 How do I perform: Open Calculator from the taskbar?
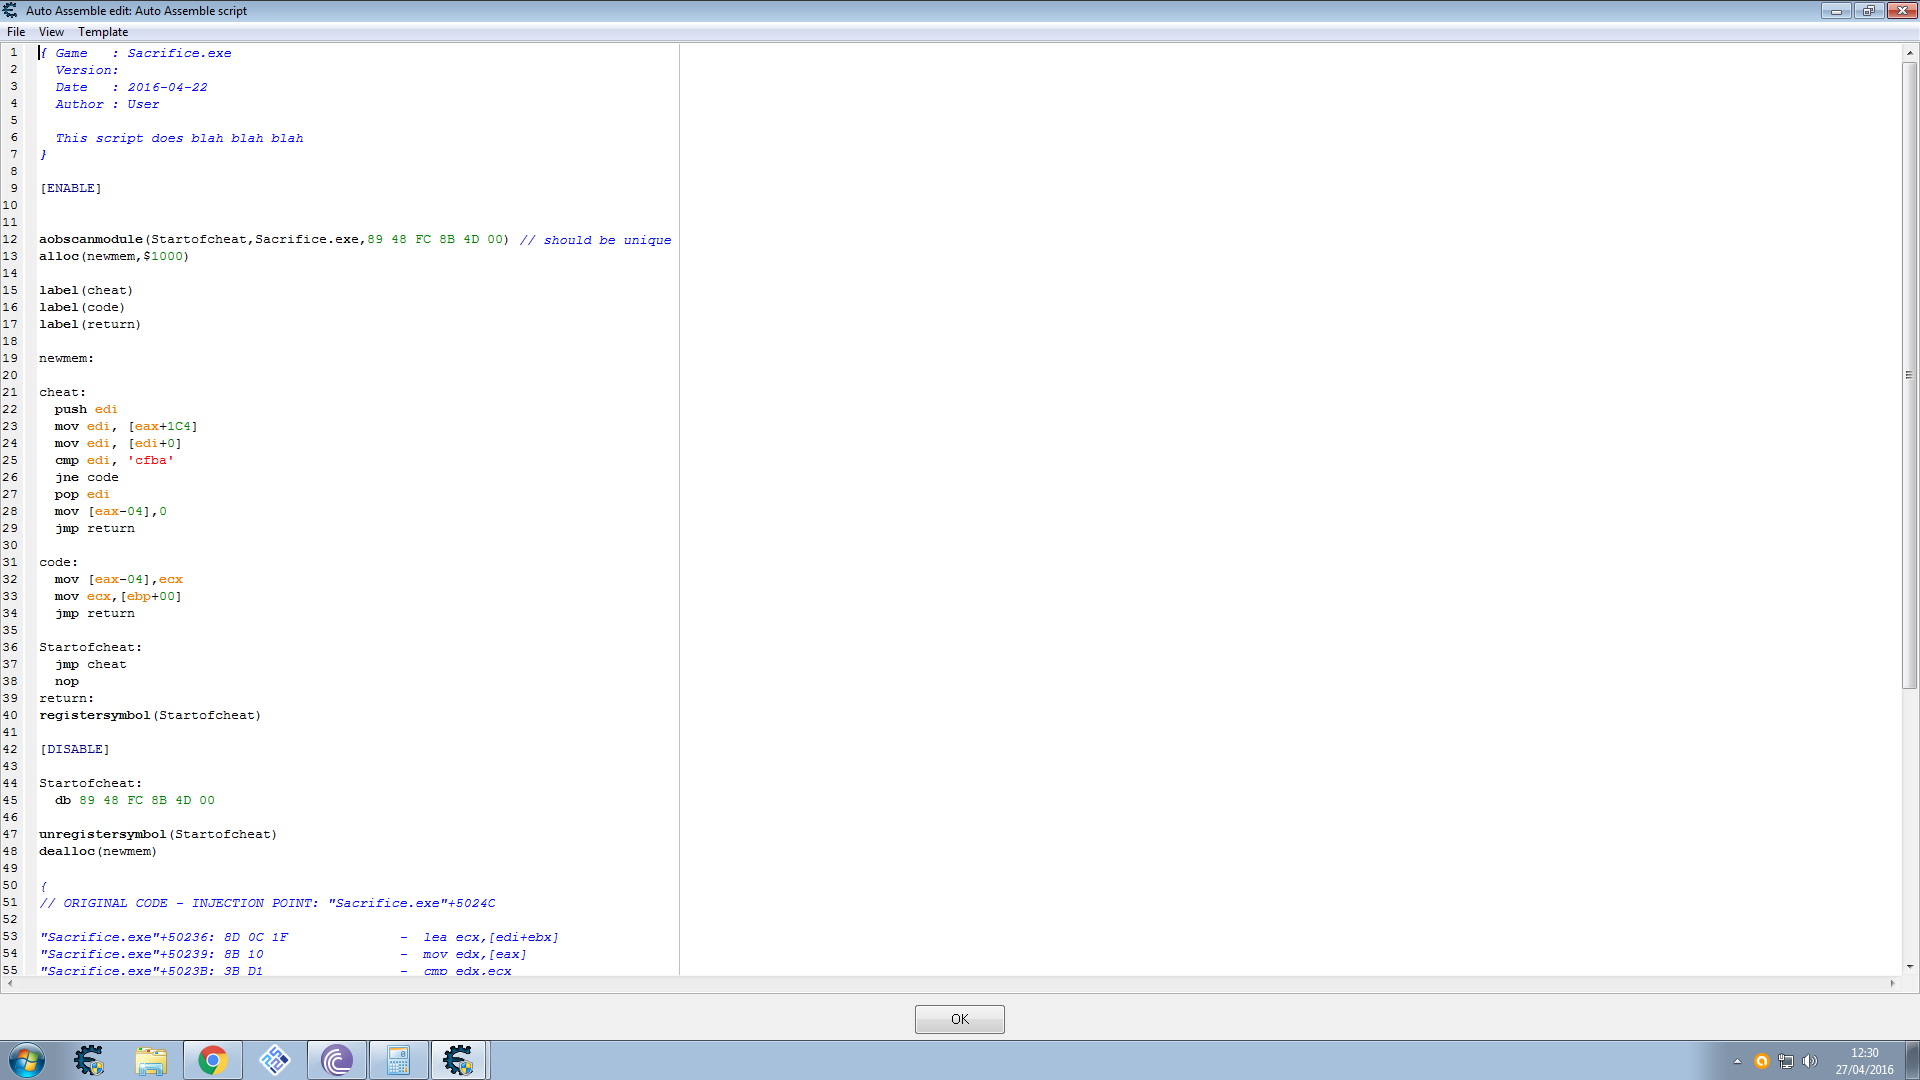pos(398,1059)
